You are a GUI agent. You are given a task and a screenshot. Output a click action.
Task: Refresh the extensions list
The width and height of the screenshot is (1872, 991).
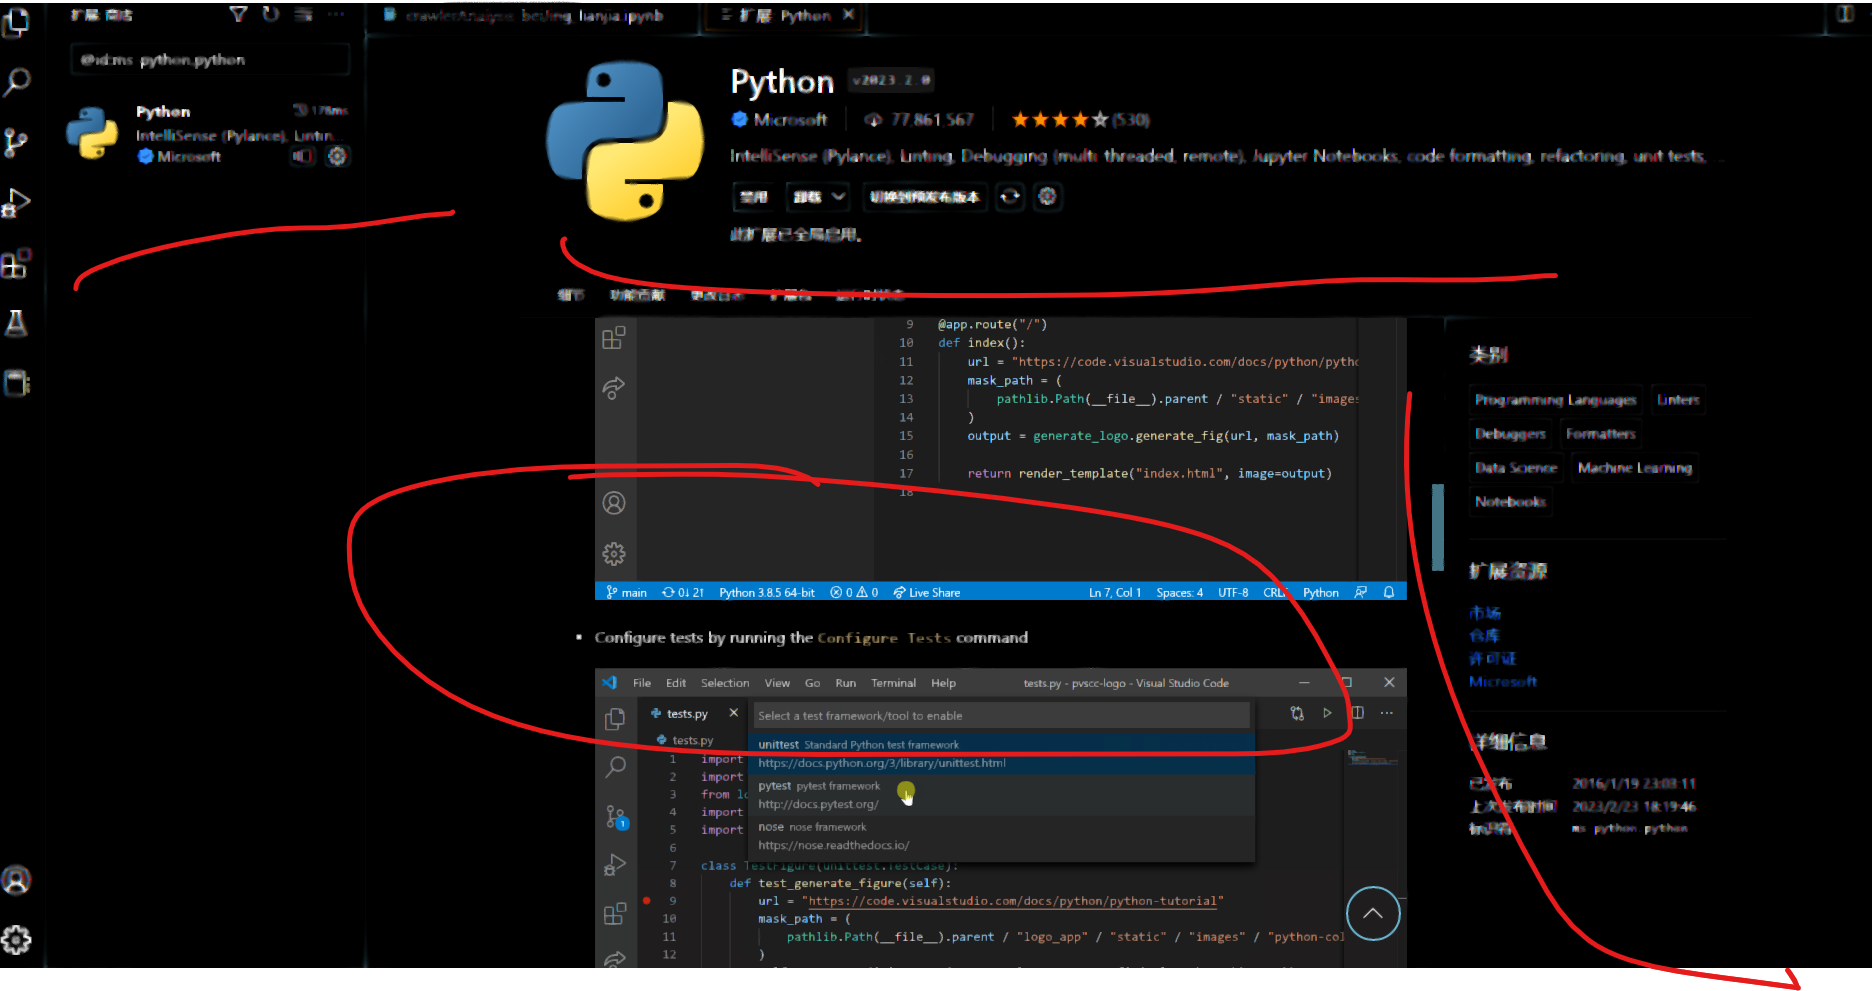pos(270,14)
